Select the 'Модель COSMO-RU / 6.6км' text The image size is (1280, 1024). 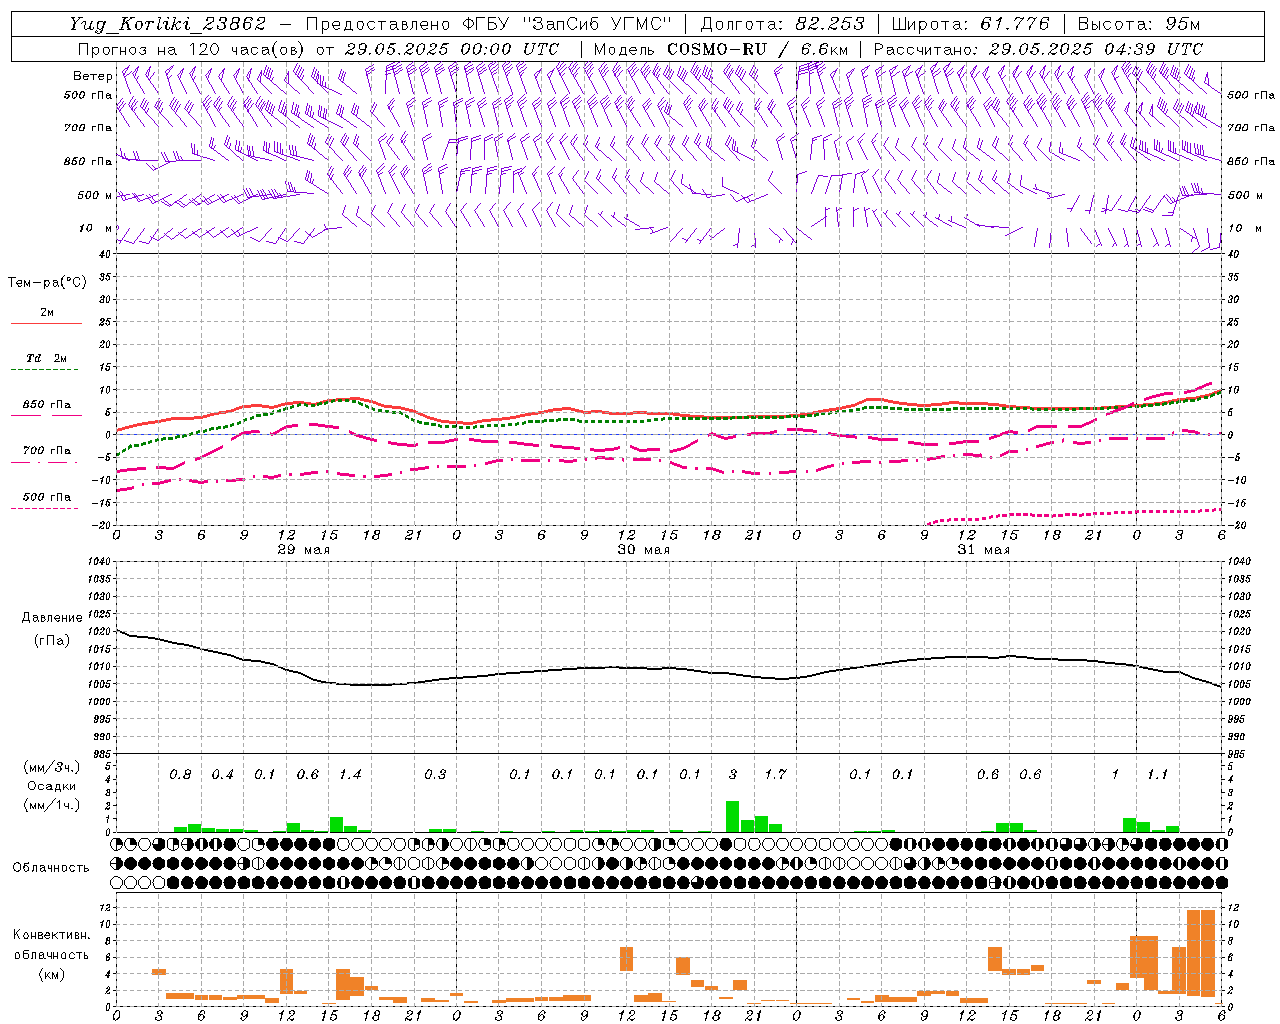(x=721, y=49)
